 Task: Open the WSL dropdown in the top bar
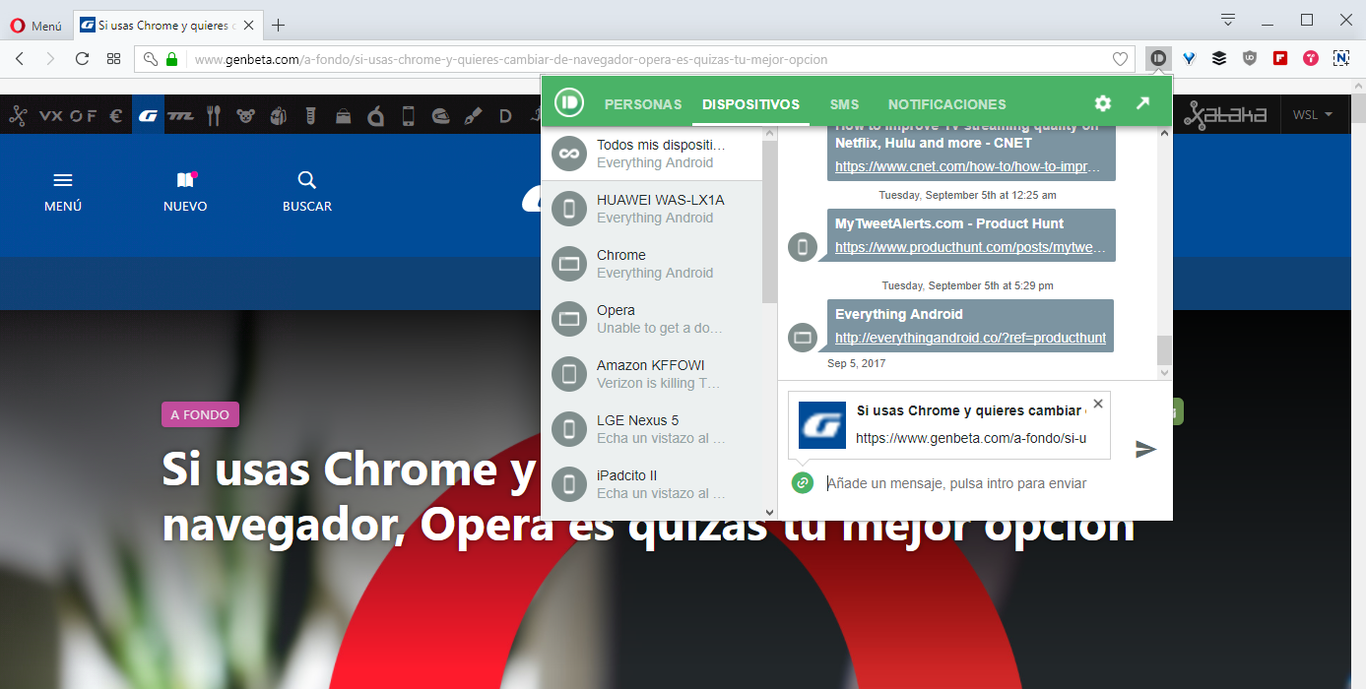(1315, 114)
